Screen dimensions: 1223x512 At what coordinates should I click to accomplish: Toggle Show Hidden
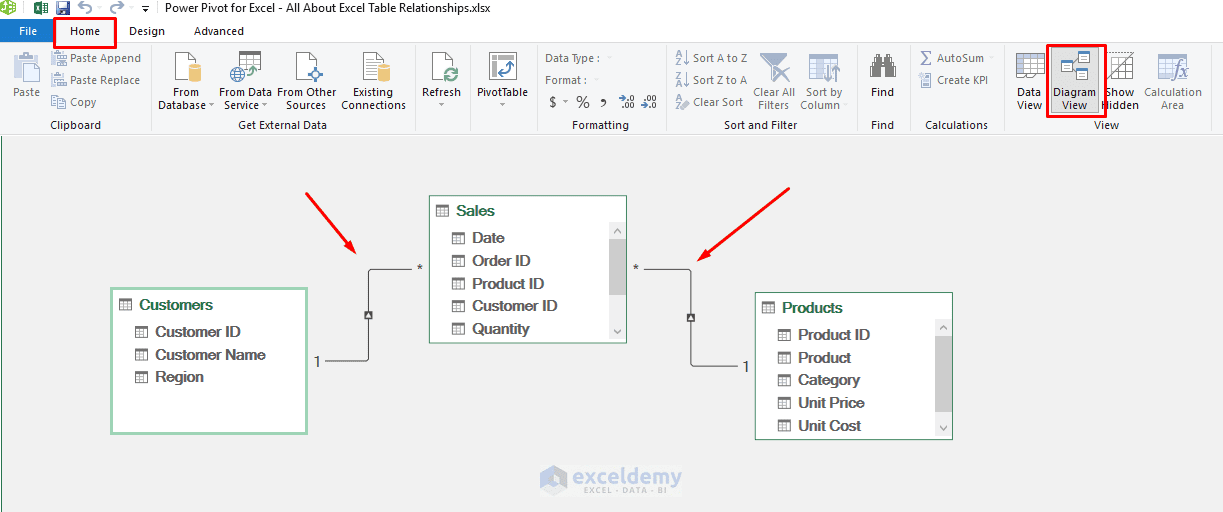click(1121, 81)
